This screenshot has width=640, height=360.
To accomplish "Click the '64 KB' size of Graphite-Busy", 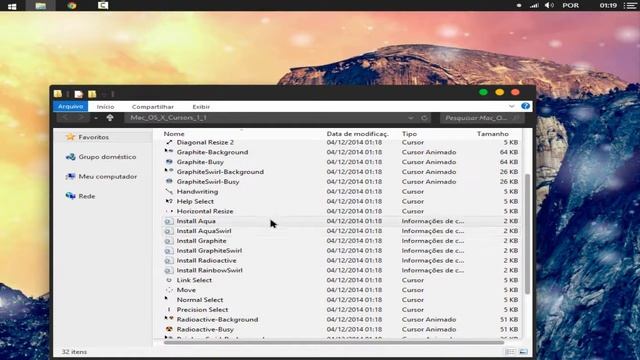I will tap(509, 162).
